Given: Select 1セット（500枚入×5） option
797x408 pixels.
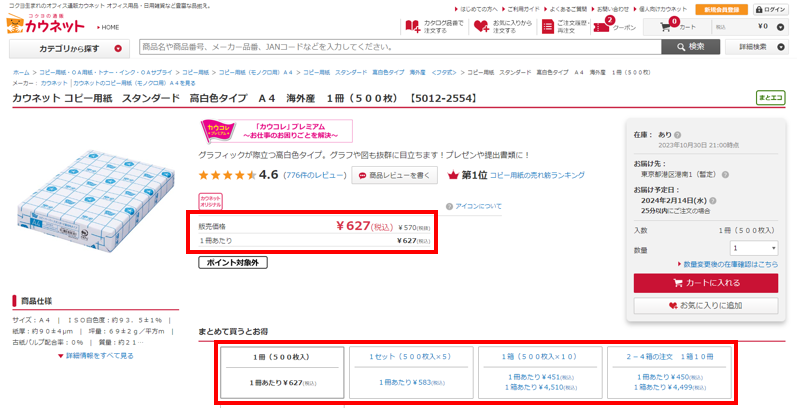Looking at the screenshot, I should click(411, 373).
